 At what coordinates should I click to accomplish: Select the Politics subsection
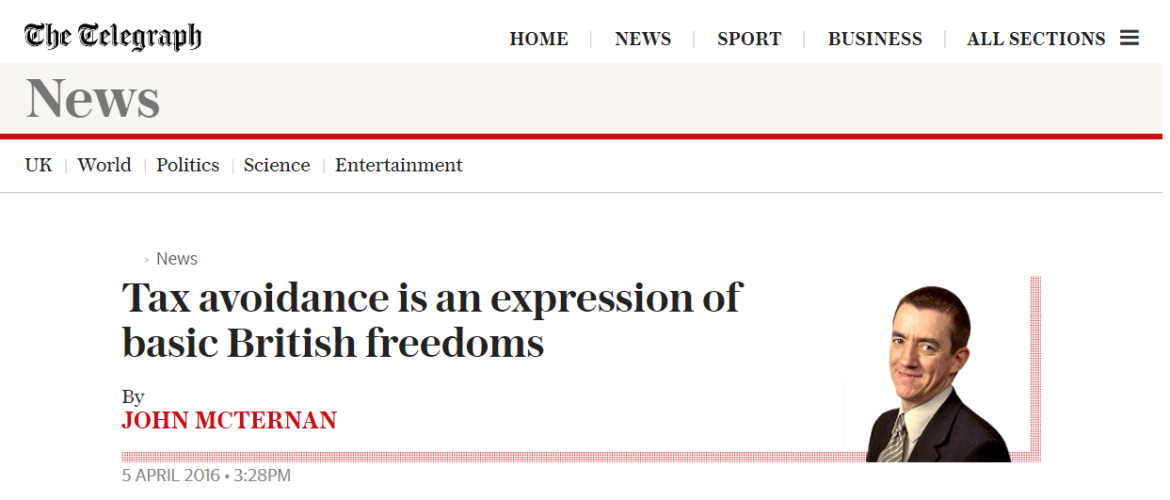pos(187,165)
